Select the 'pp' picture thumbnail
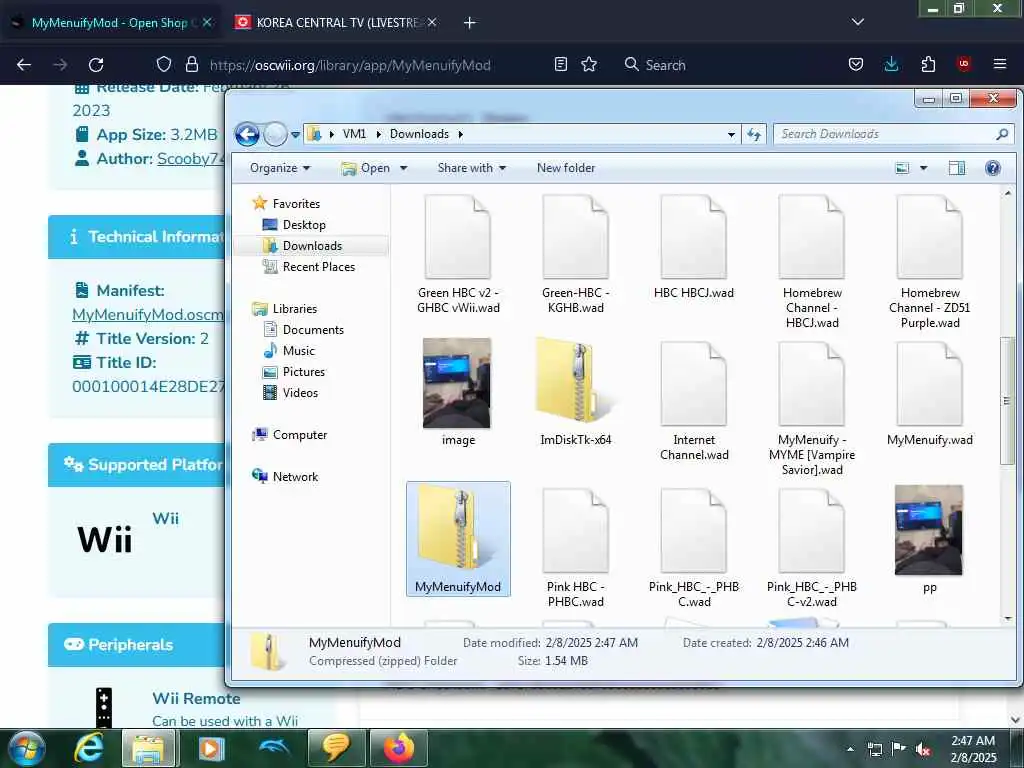This screenshot has width=1024, height=768. pyautogui.click(x=929, y=539)
